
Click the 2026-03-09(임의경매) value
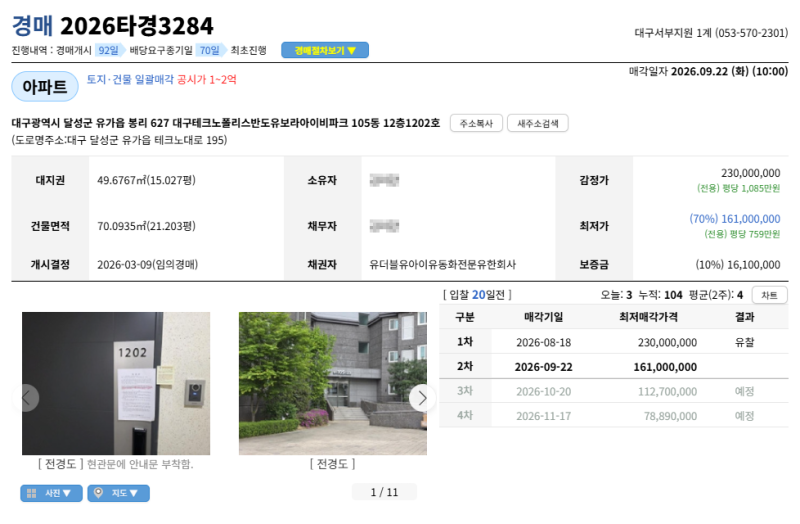(x=147, y=264)
